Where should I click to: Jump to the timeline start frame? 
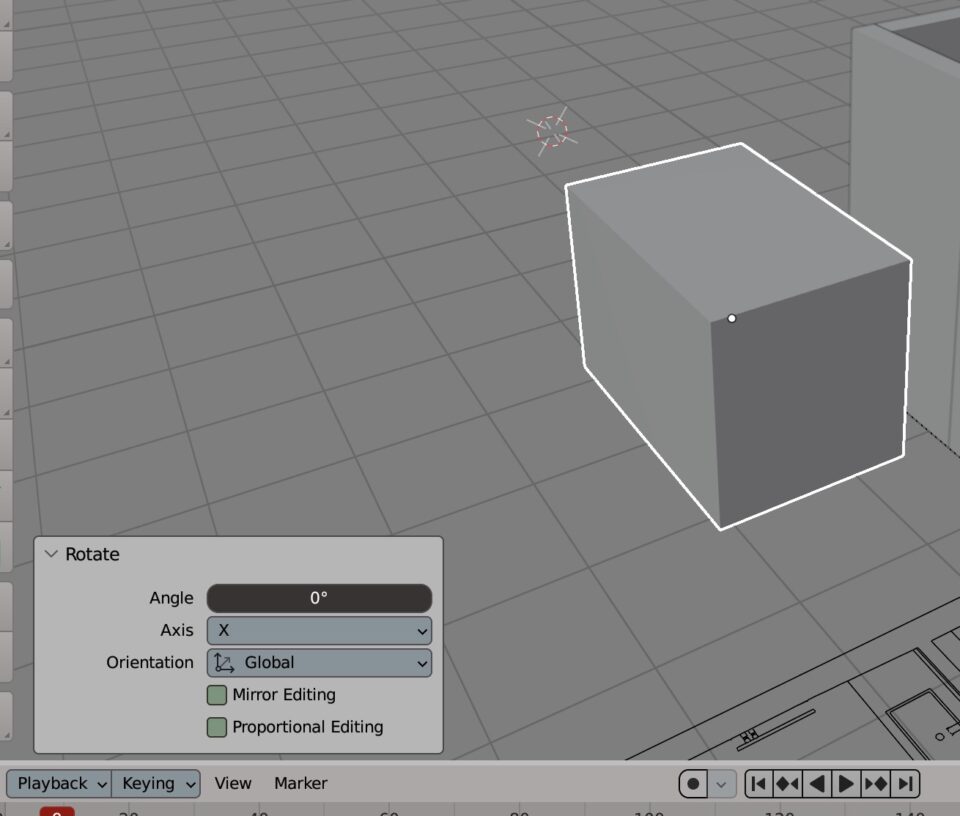(759, 784)
